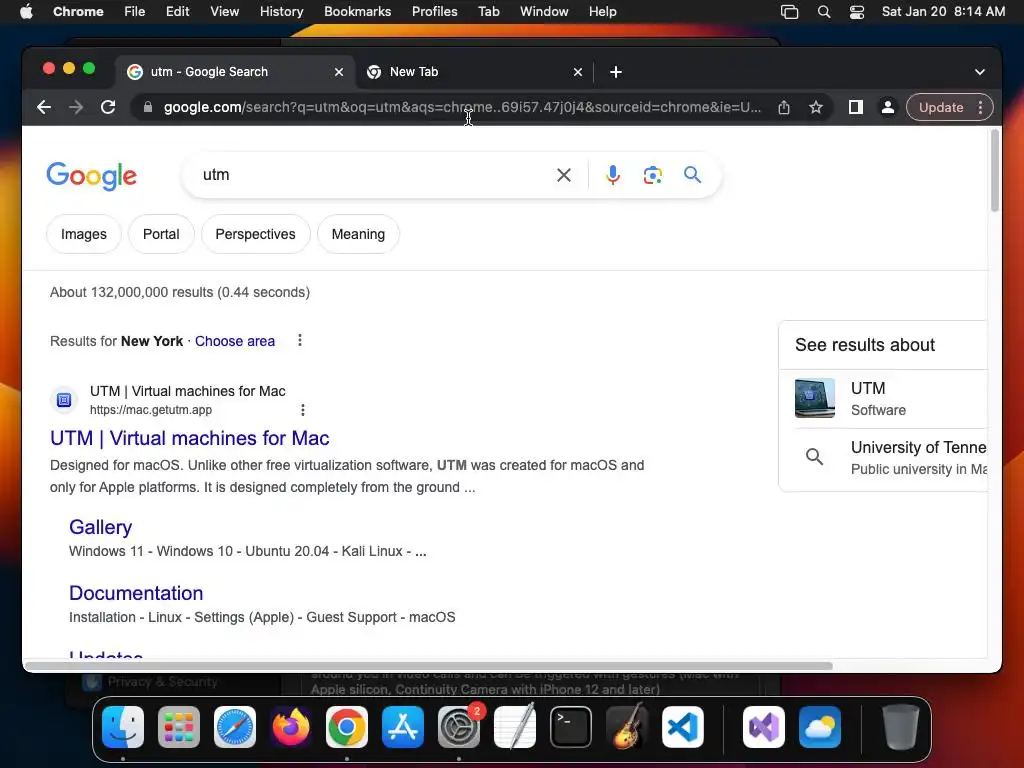Expand the tab search dropdown chevron
Viewport: 1024px width, 768px height.
pyautogui.click(x=980, y=72)
